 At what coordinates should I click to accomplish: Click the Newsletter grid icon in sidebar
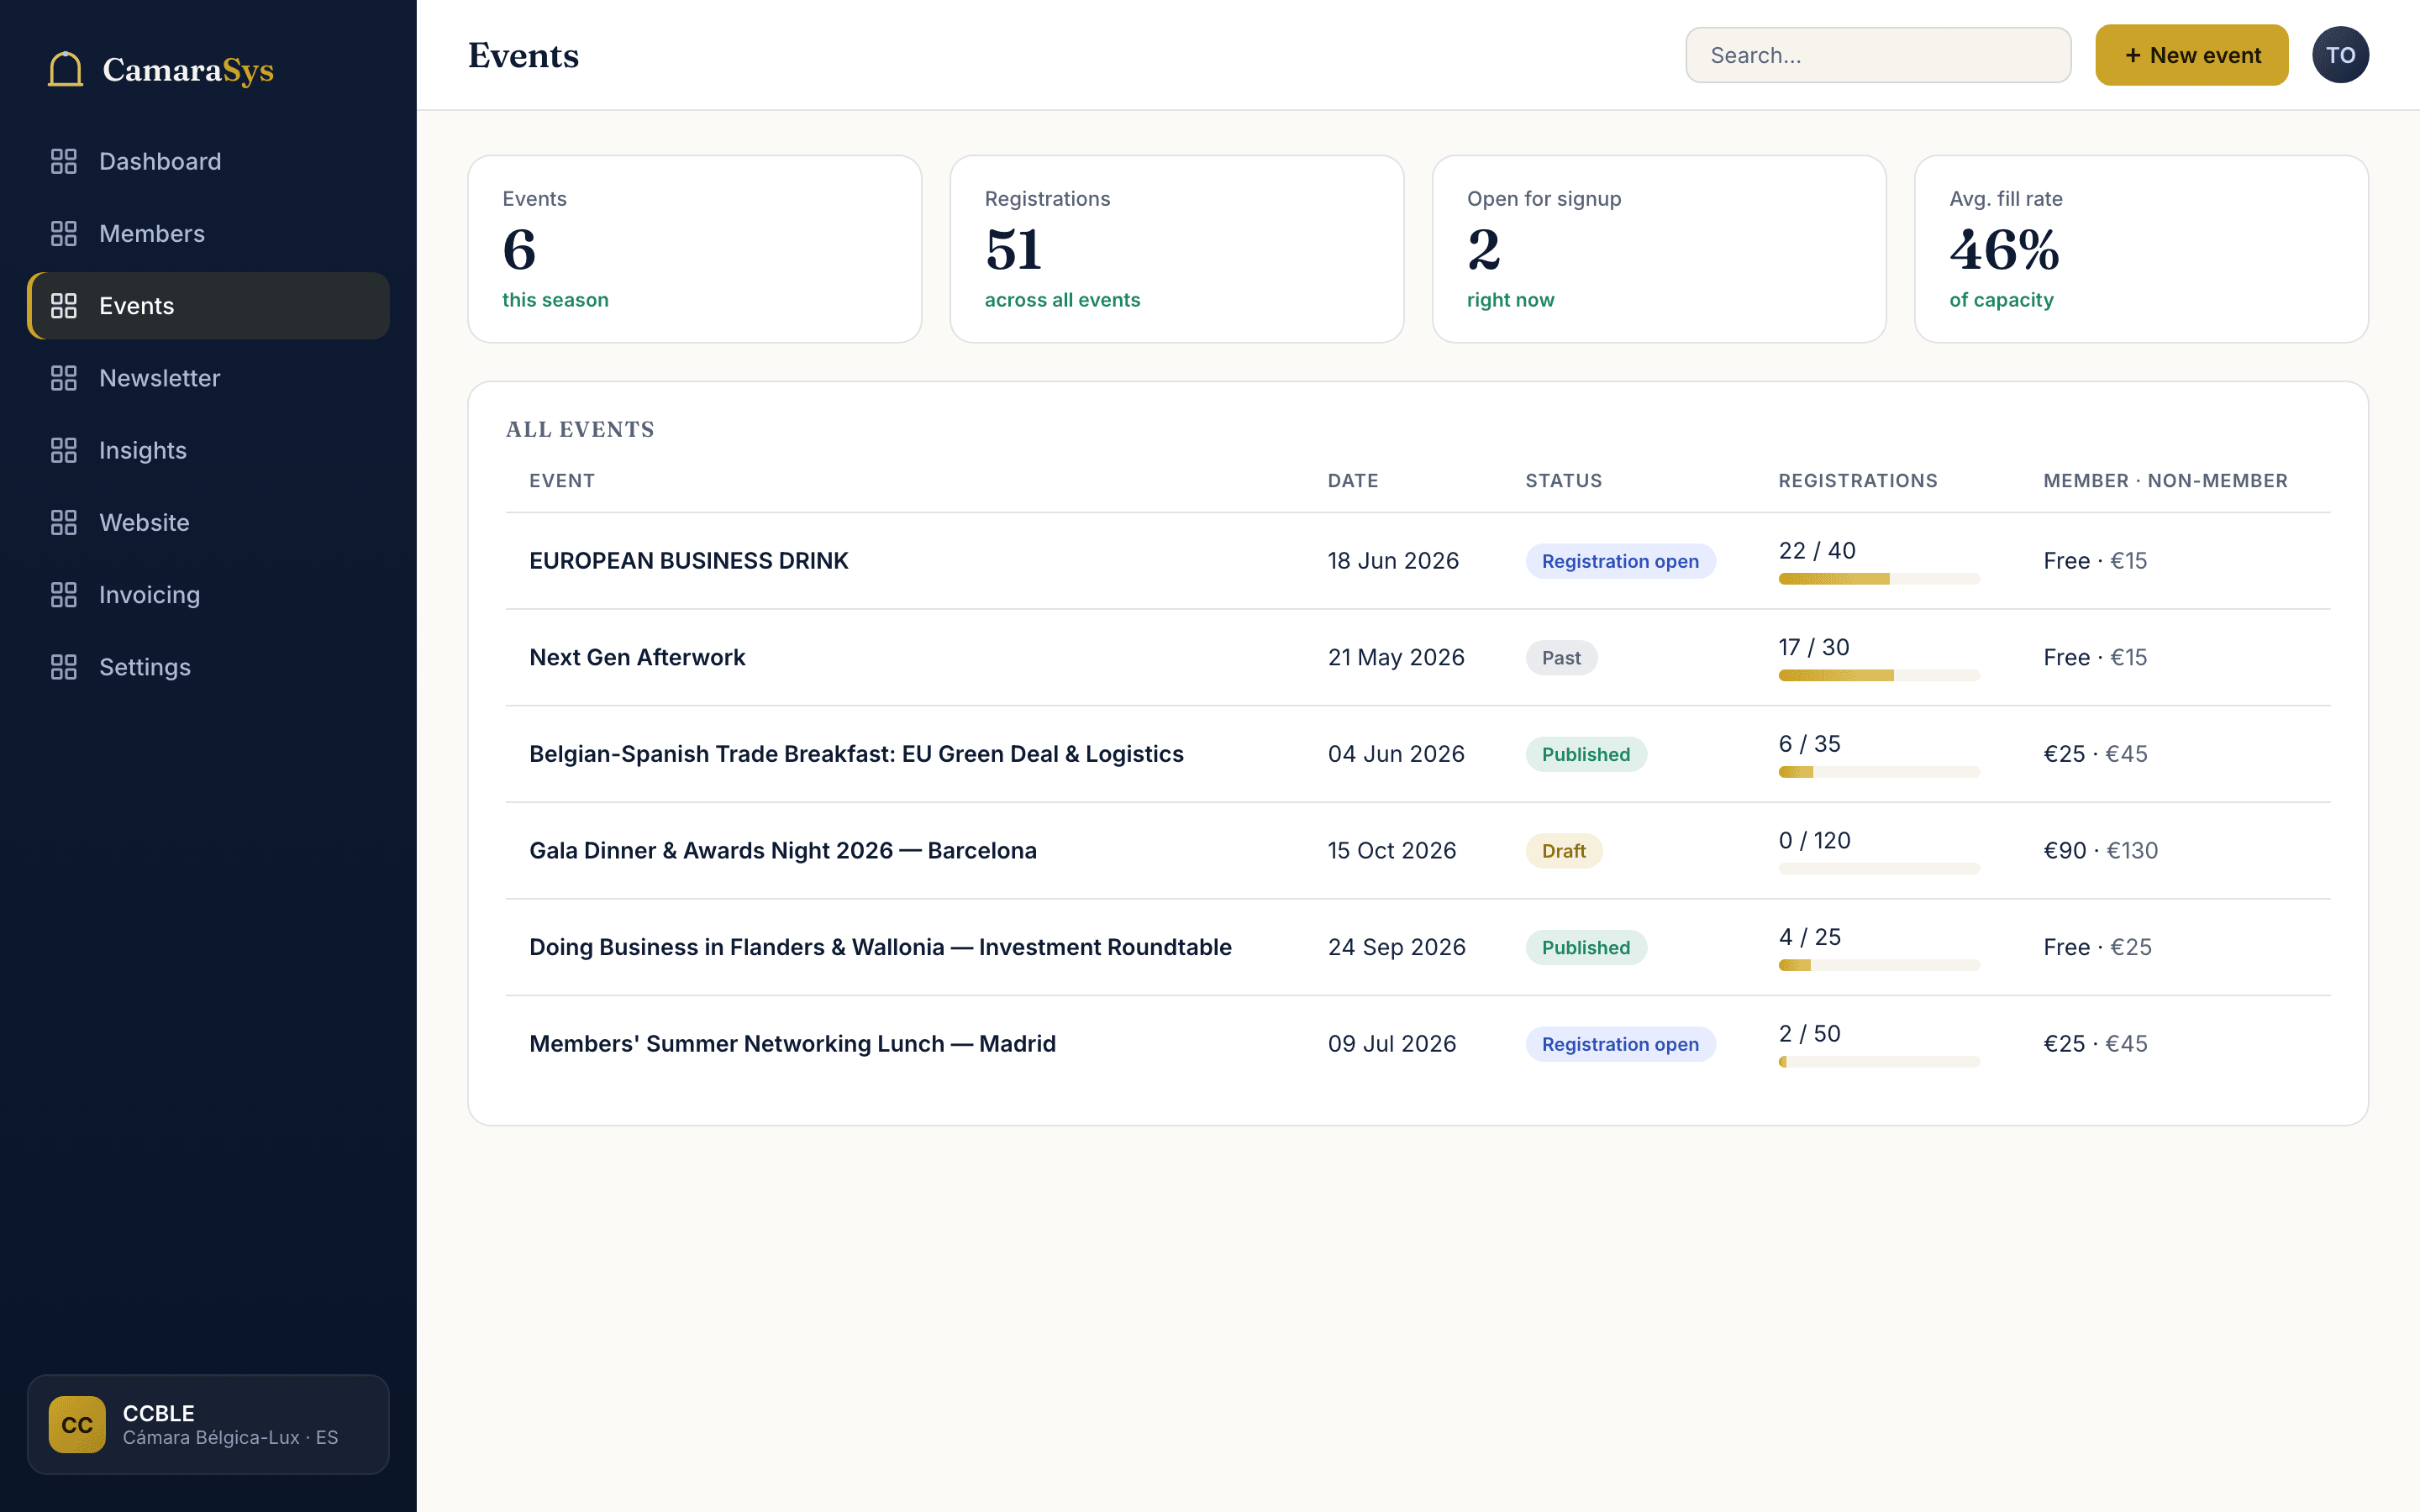64,378
